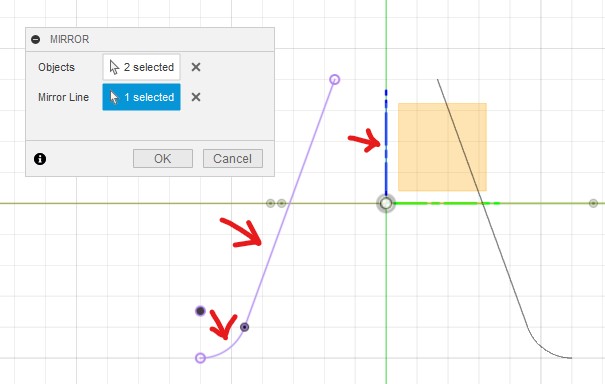The image size is (605, 384).
Task: Click the green horizontal axis segment
Action: pos(447,203)
